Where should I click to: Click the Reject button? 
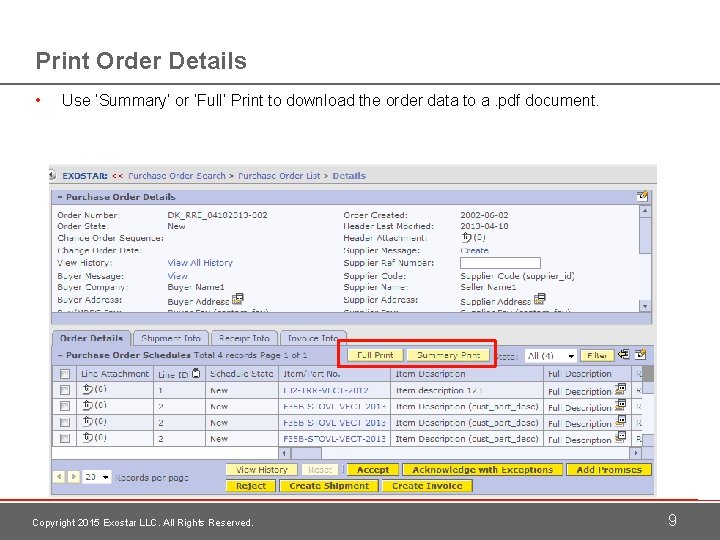251,486
